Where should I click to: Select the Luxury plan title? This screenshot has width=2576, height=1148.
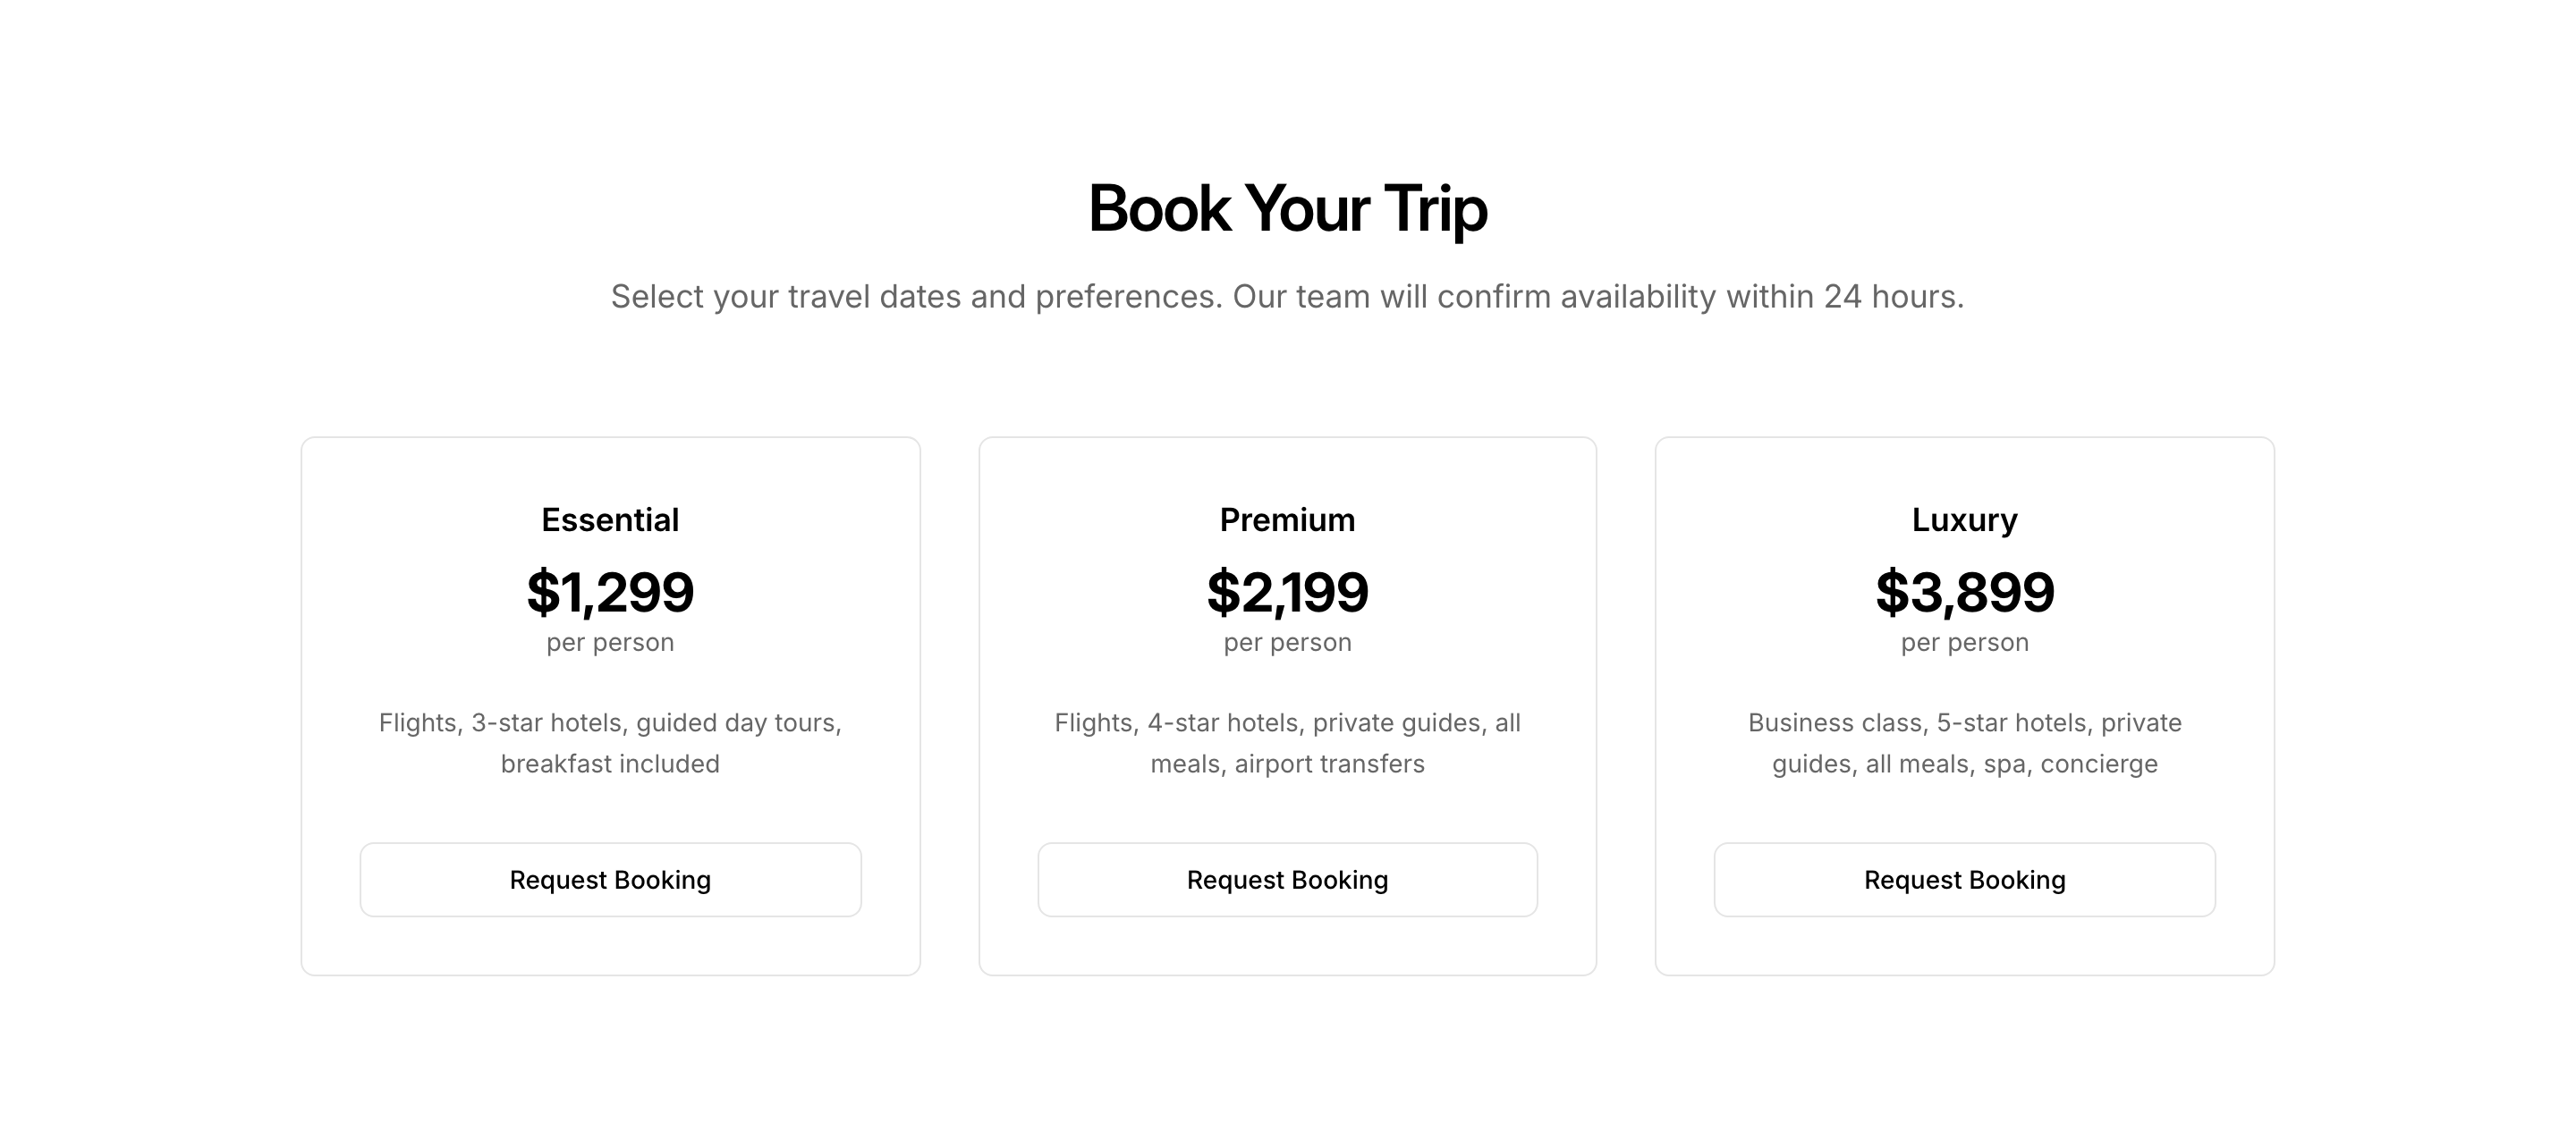tap(1964, 519)
